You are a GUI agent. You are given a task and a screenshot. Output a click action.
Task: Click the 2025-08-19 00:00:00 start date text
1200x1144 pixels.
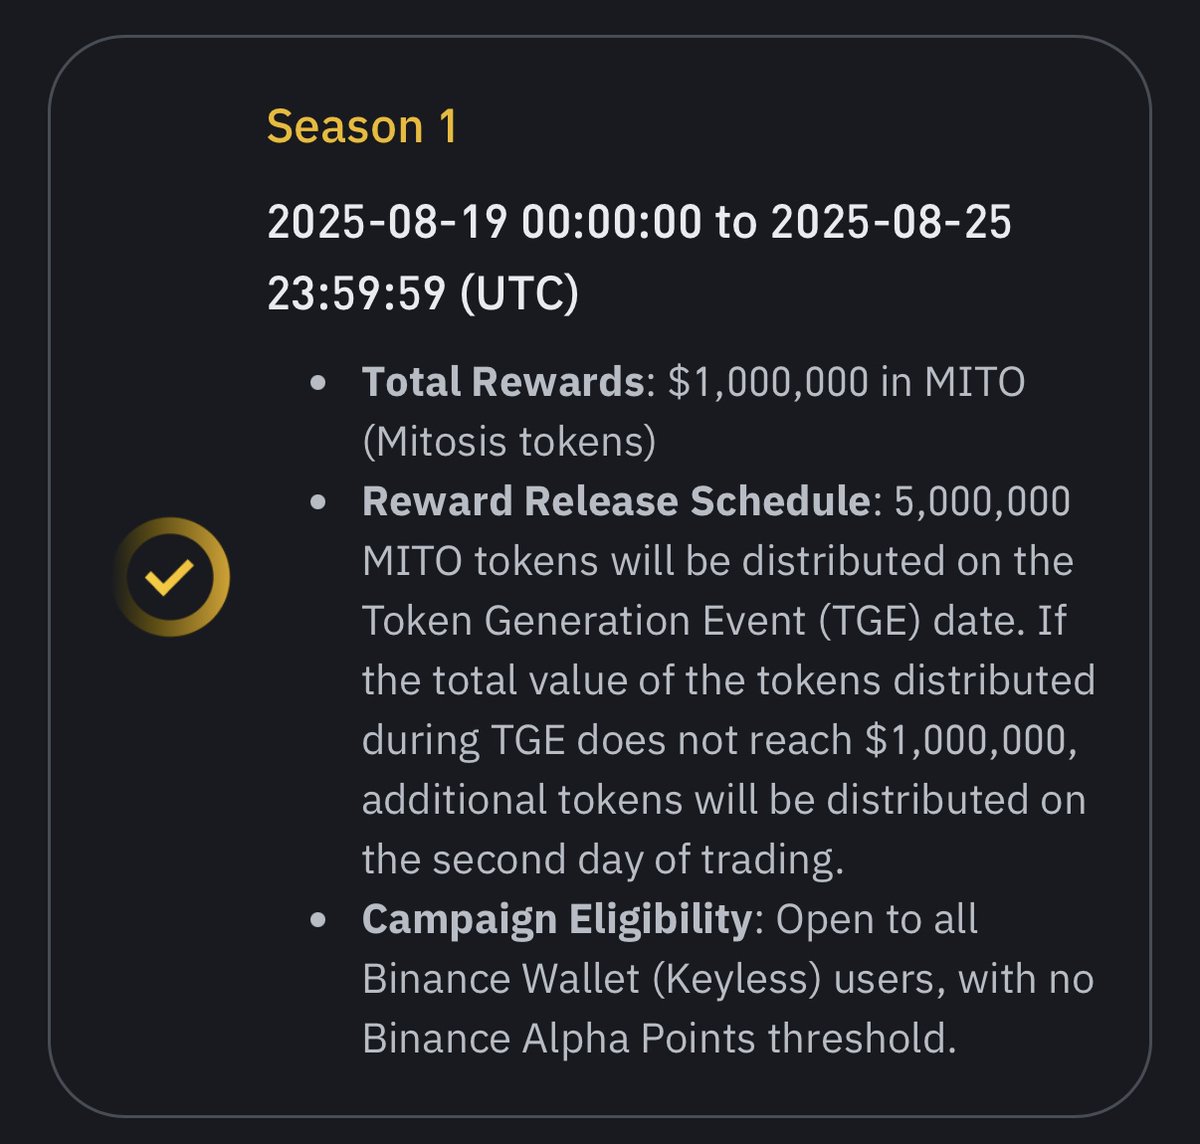coord(485,221)
